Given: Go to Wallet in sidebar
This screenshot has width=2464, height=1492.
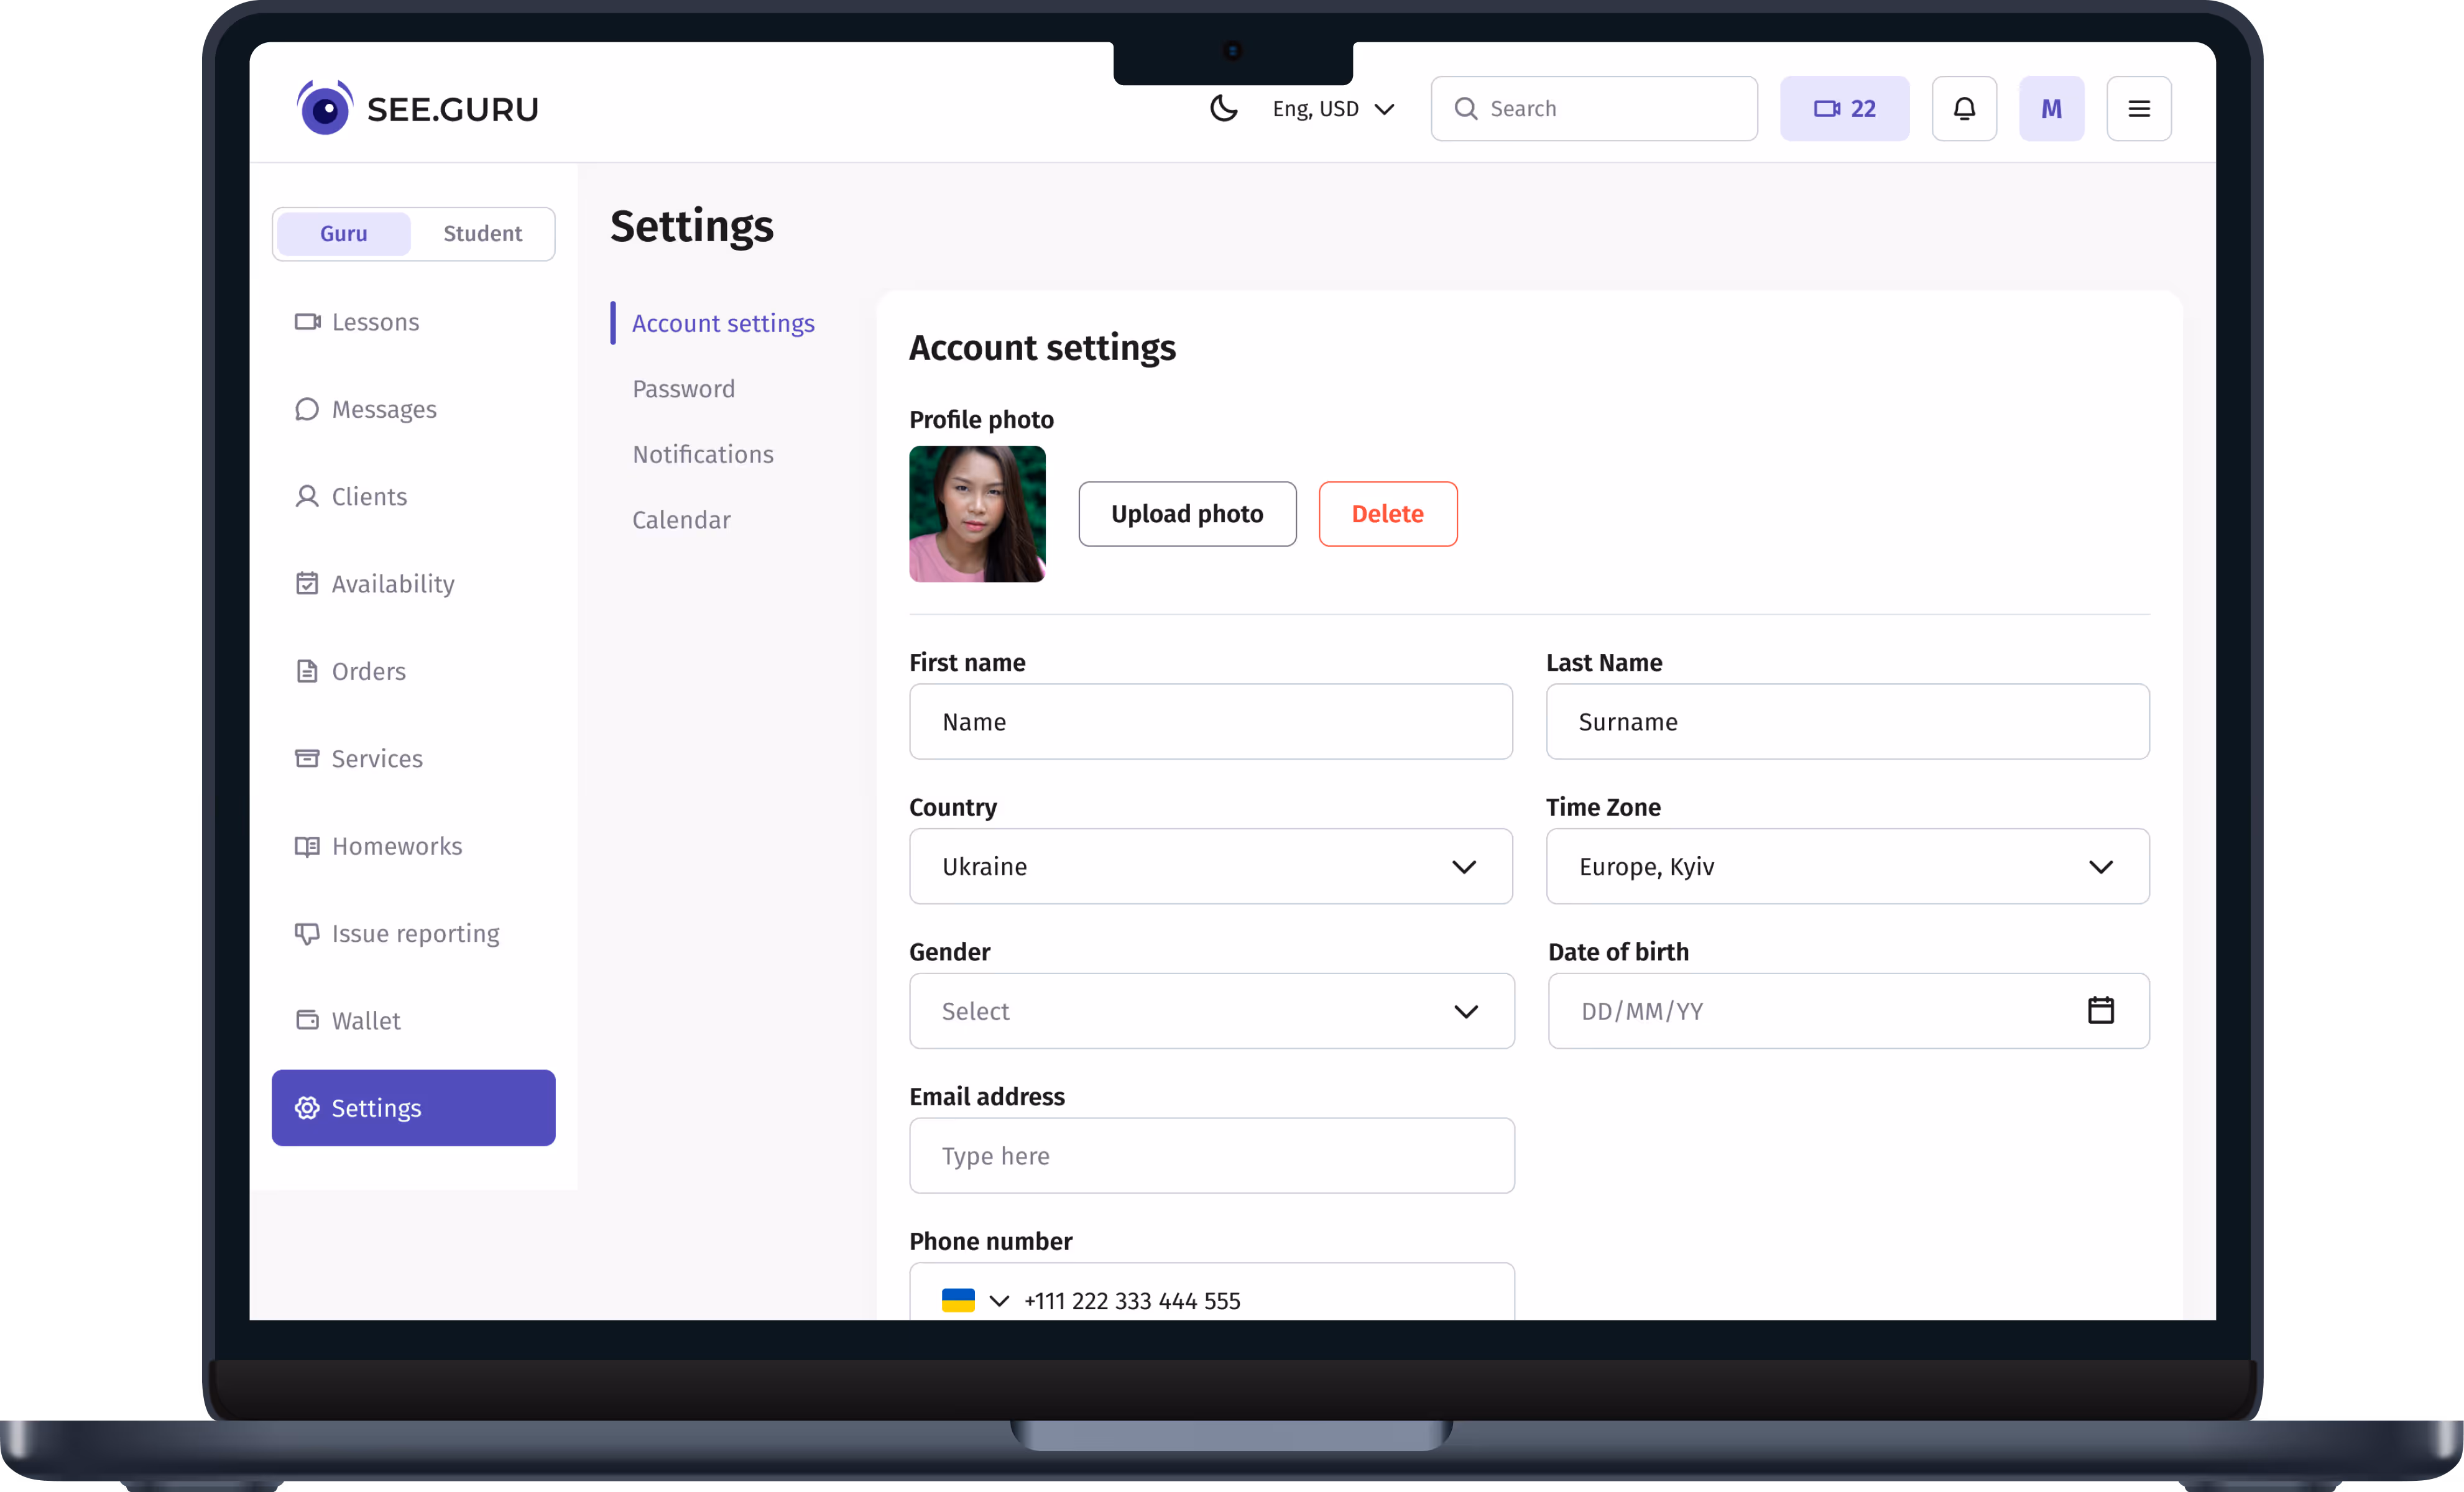Looking at the screenshot, I should point(366,1020).
